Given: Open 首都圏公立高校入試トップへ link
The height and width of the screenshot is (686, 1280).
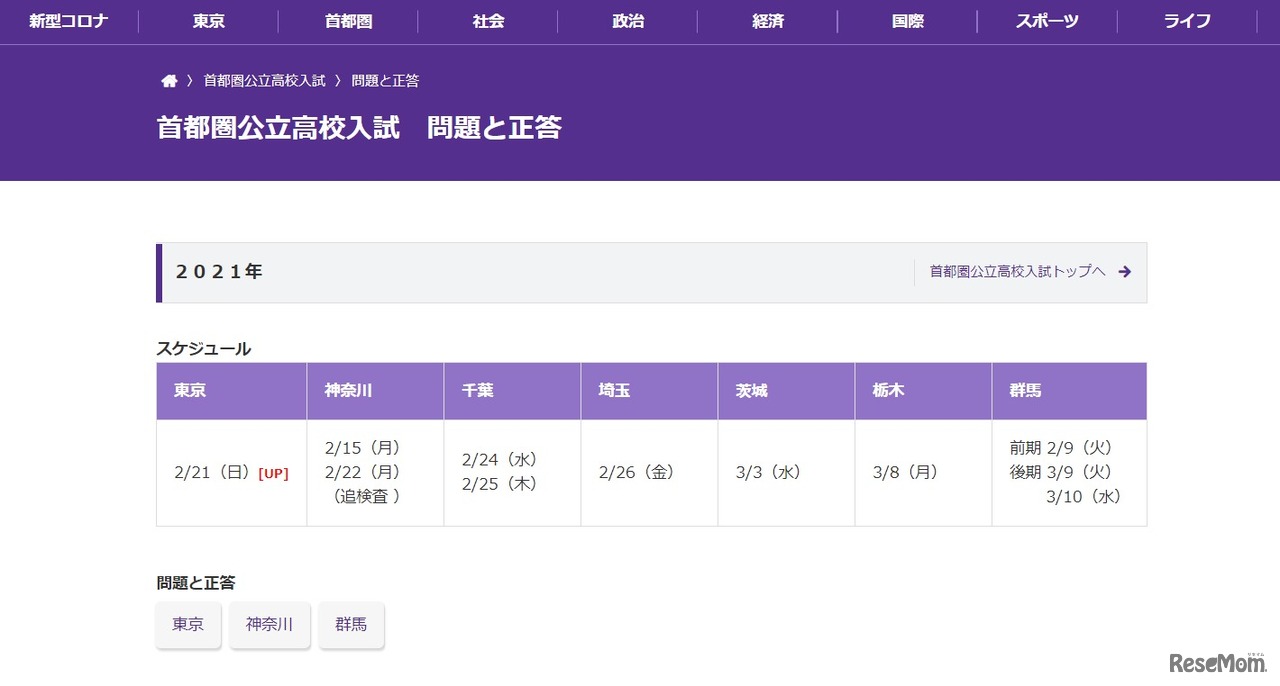Looking at the screenshot, I should pyautogui.click(x=1015, y=271).
